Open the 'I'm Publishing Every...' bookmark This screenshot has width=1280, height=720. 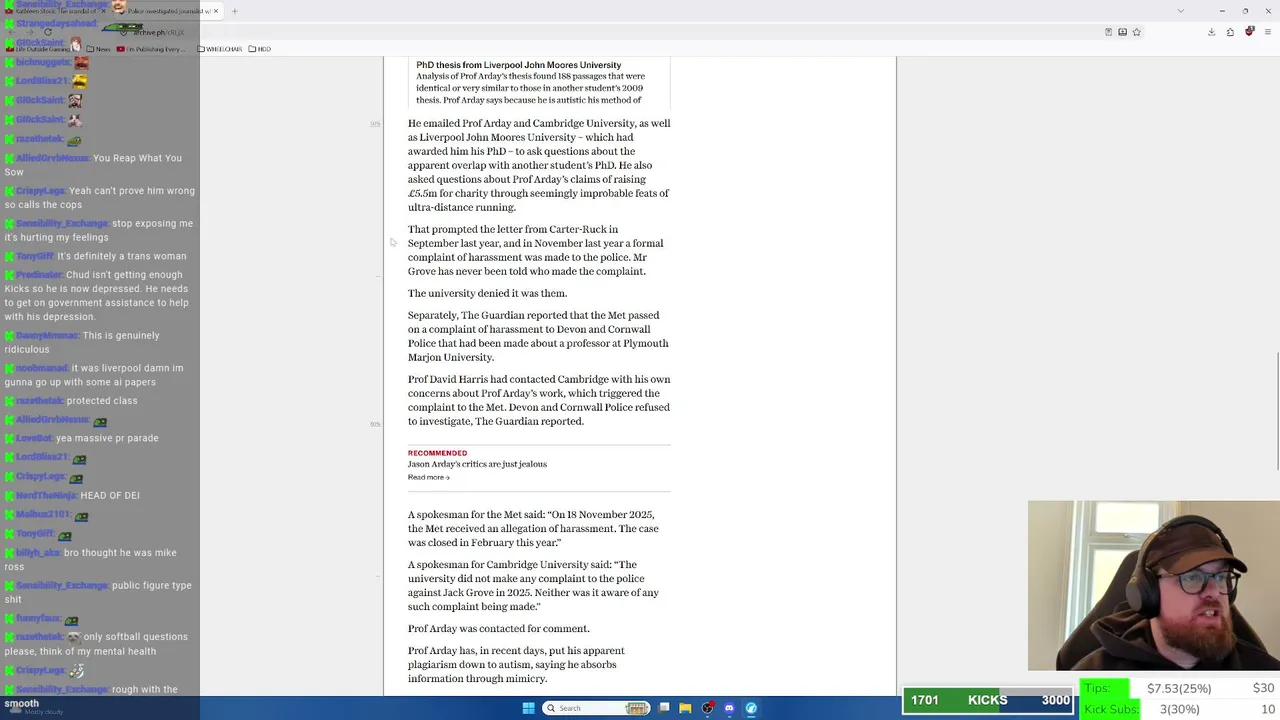click(151, 49)
